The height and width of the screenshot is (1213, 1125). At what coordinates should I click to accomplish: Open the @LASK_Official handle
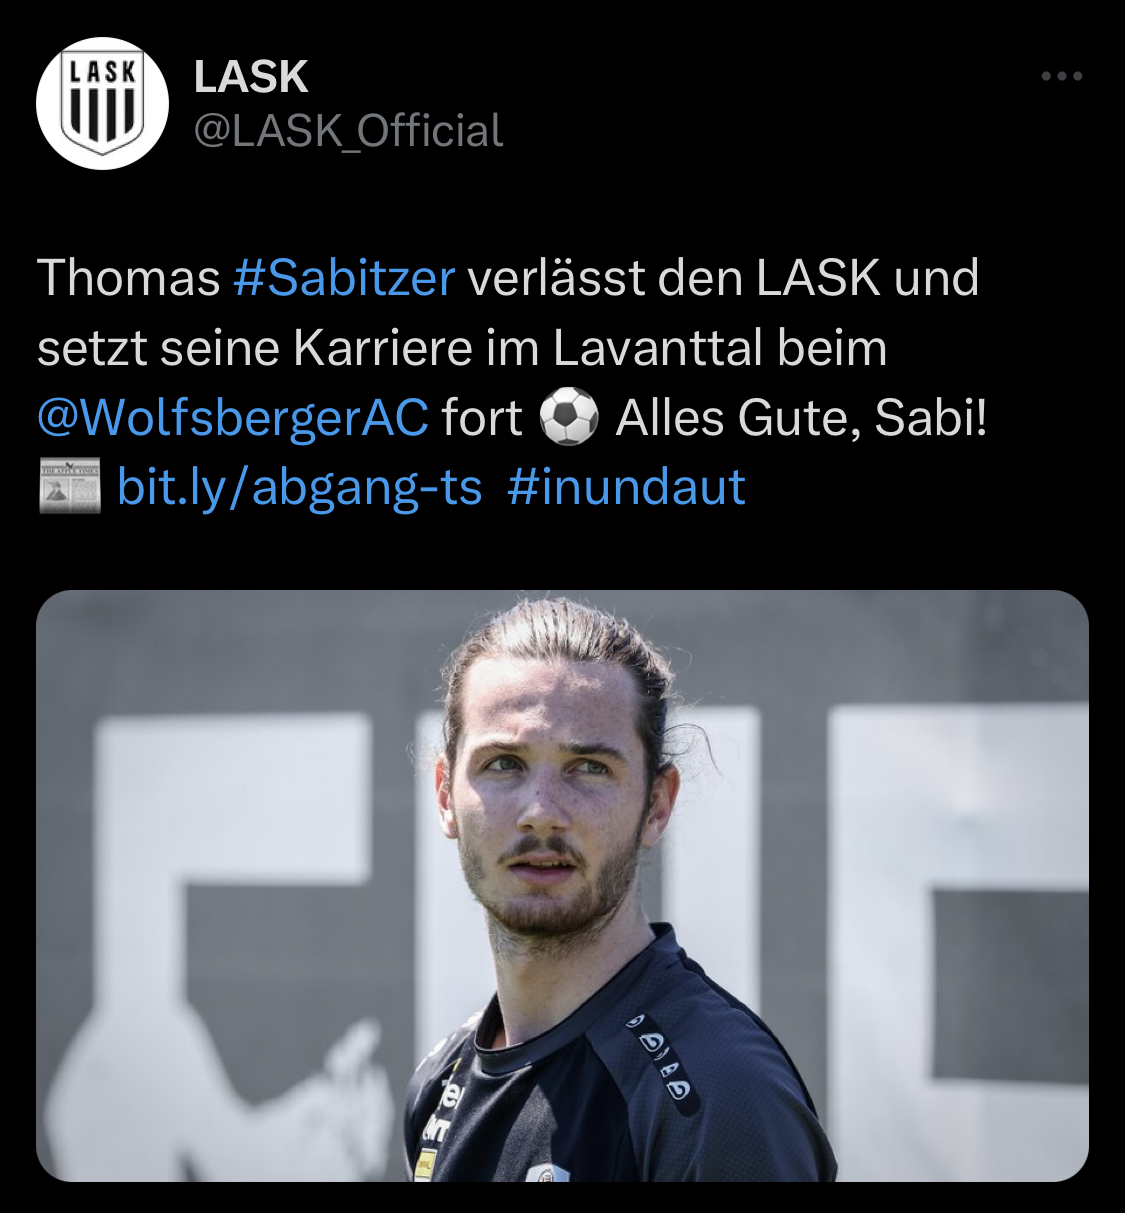(347, 131)
